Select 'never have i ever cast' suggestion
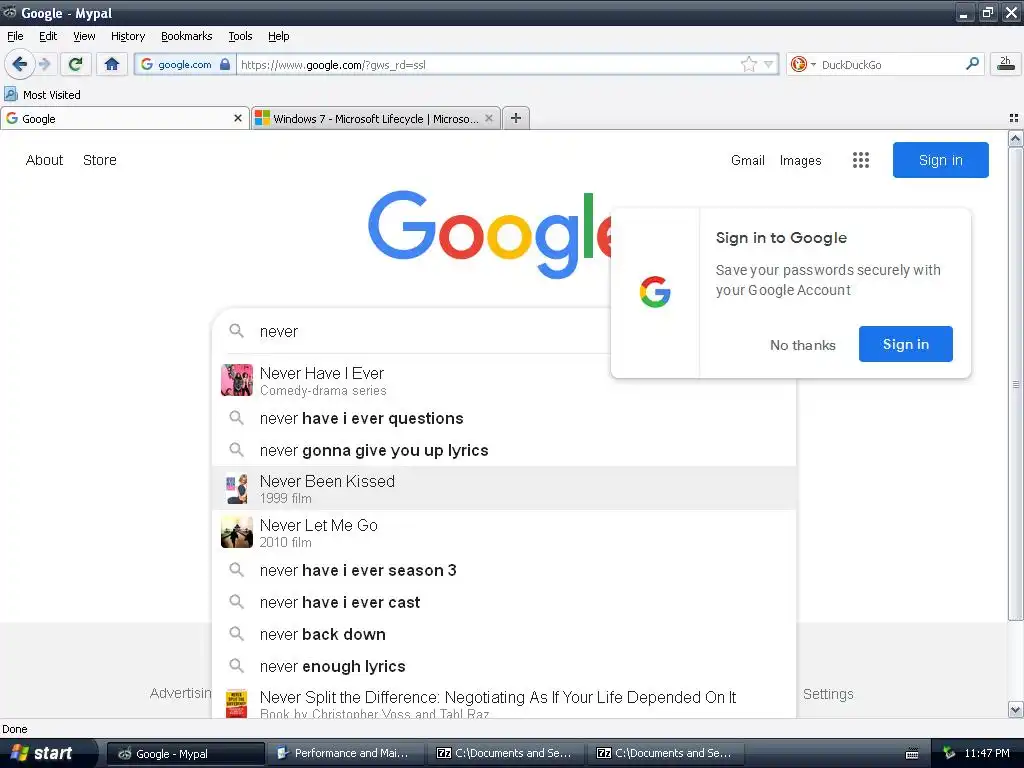The width and height of the screenshot is (1024, 768). pyautogui.click(x=504, y=602)
